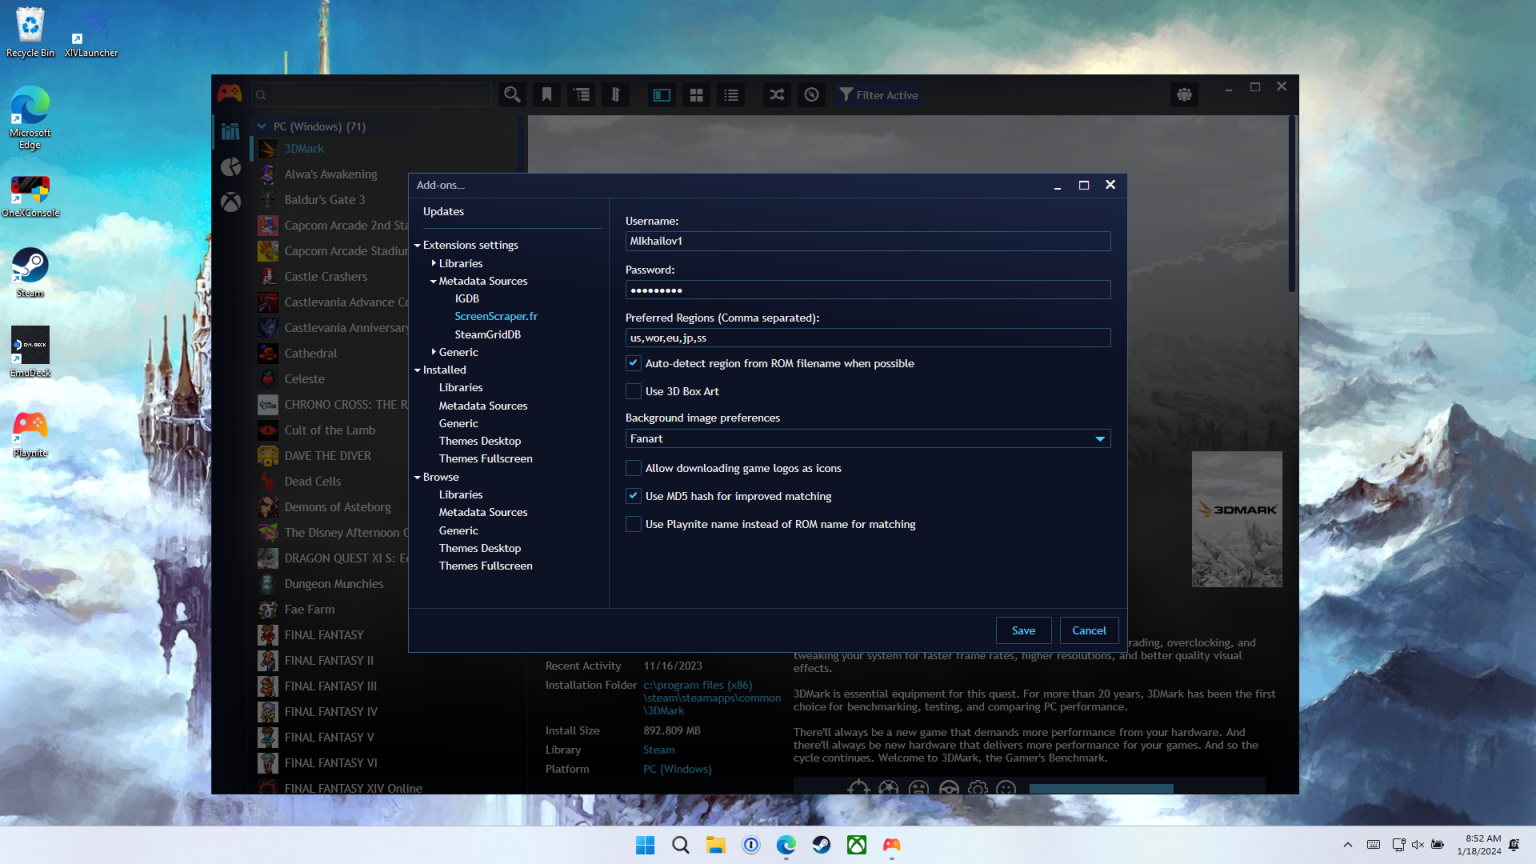The width and height of the screenshot is (1536, 864).
Task: Uncheck Use MD5 hash for improved matching
Action: (633, 495)
